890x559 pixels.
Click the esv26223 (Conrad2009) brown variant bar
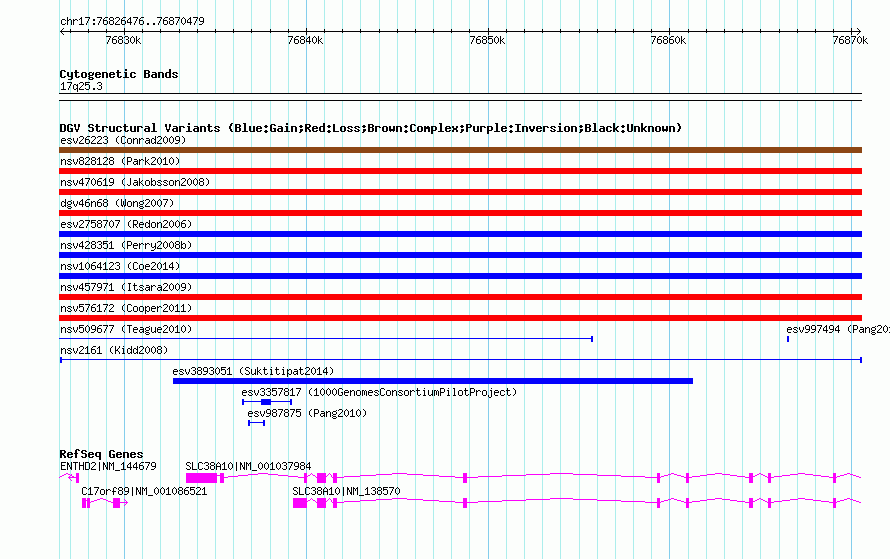click(460, 150)
